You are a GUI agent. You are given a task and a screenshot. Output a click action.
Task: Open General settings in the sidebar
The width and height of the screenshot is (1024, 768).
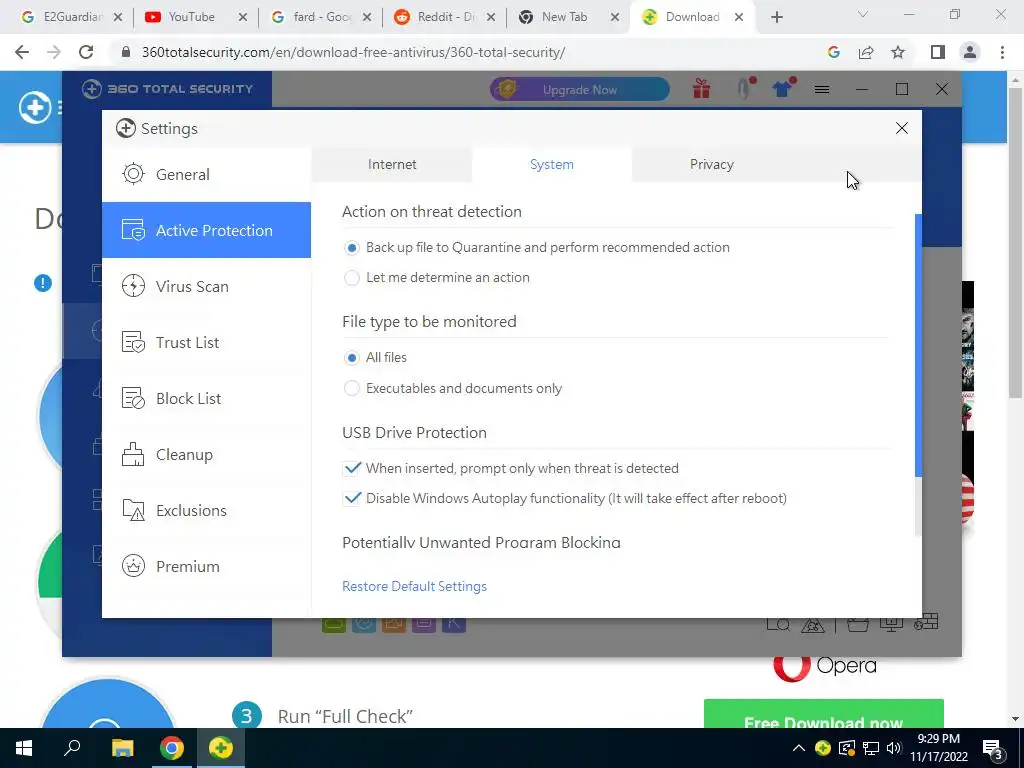(206, 174)
